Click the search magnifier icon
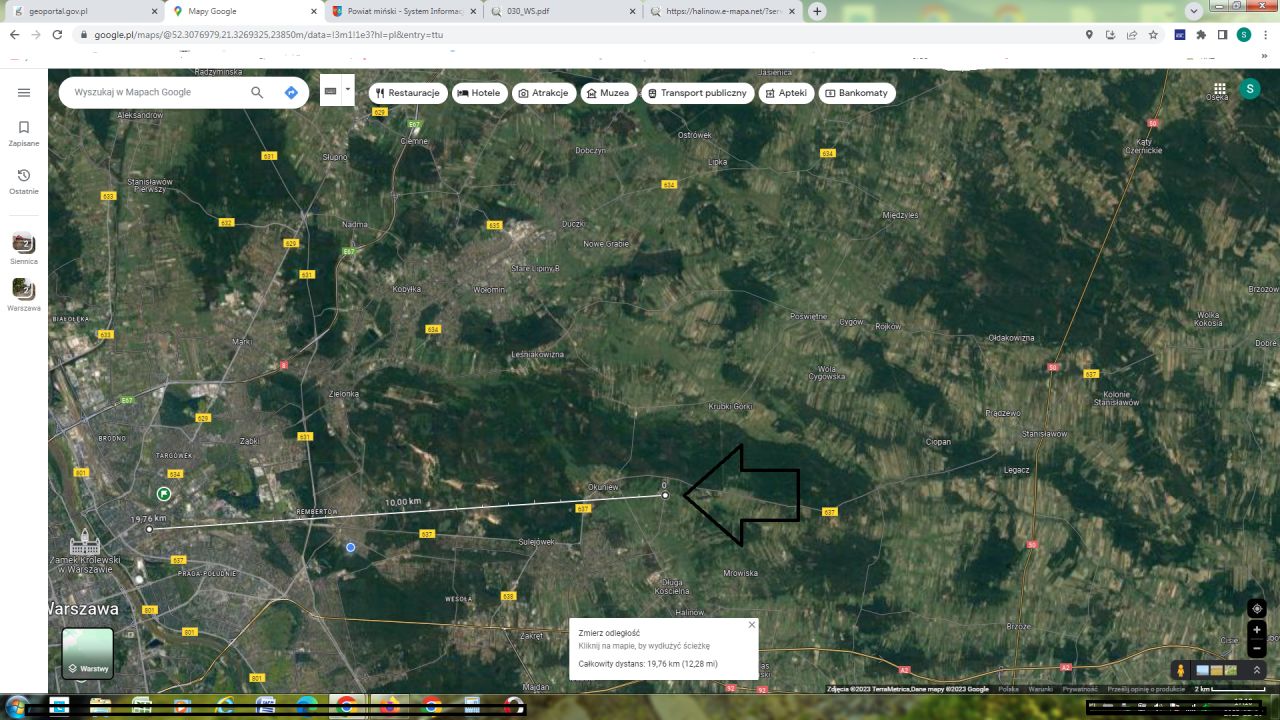 tap(257, 92)
